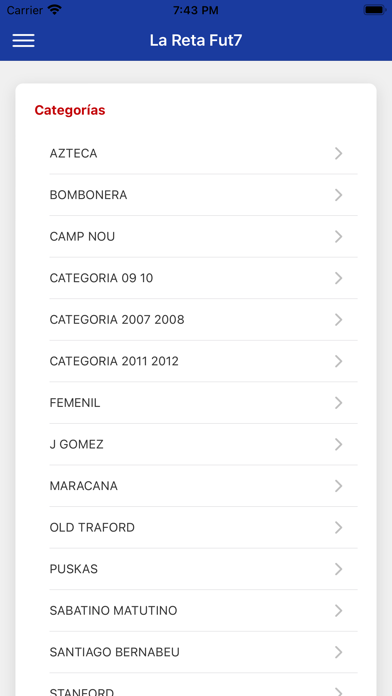Tap the PUSKAS row chevron arrow
This screenshot has height=696, width=392.
tap(338, 569)
